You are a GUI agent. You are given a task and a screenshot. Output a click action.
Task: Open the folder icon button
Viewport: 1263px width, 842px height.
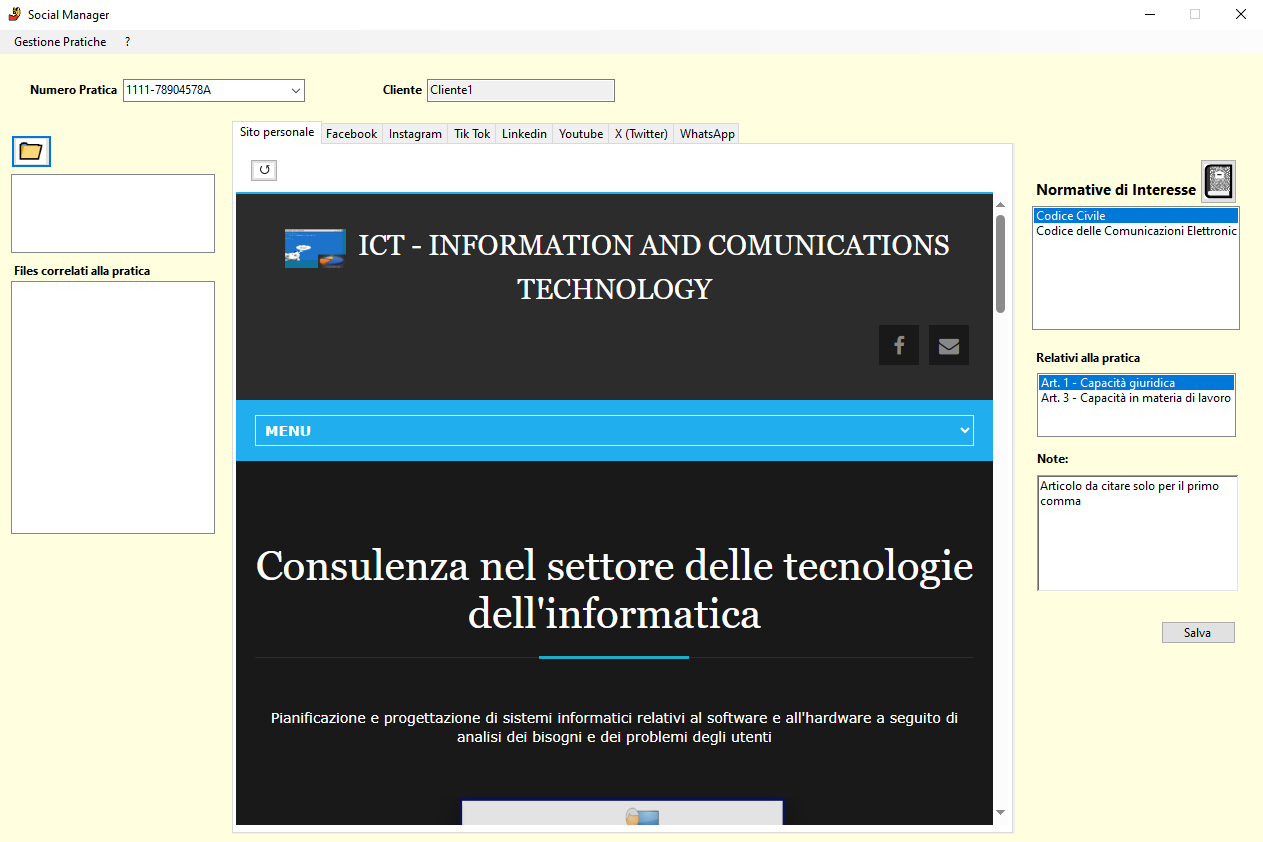[x=31, y=151]
